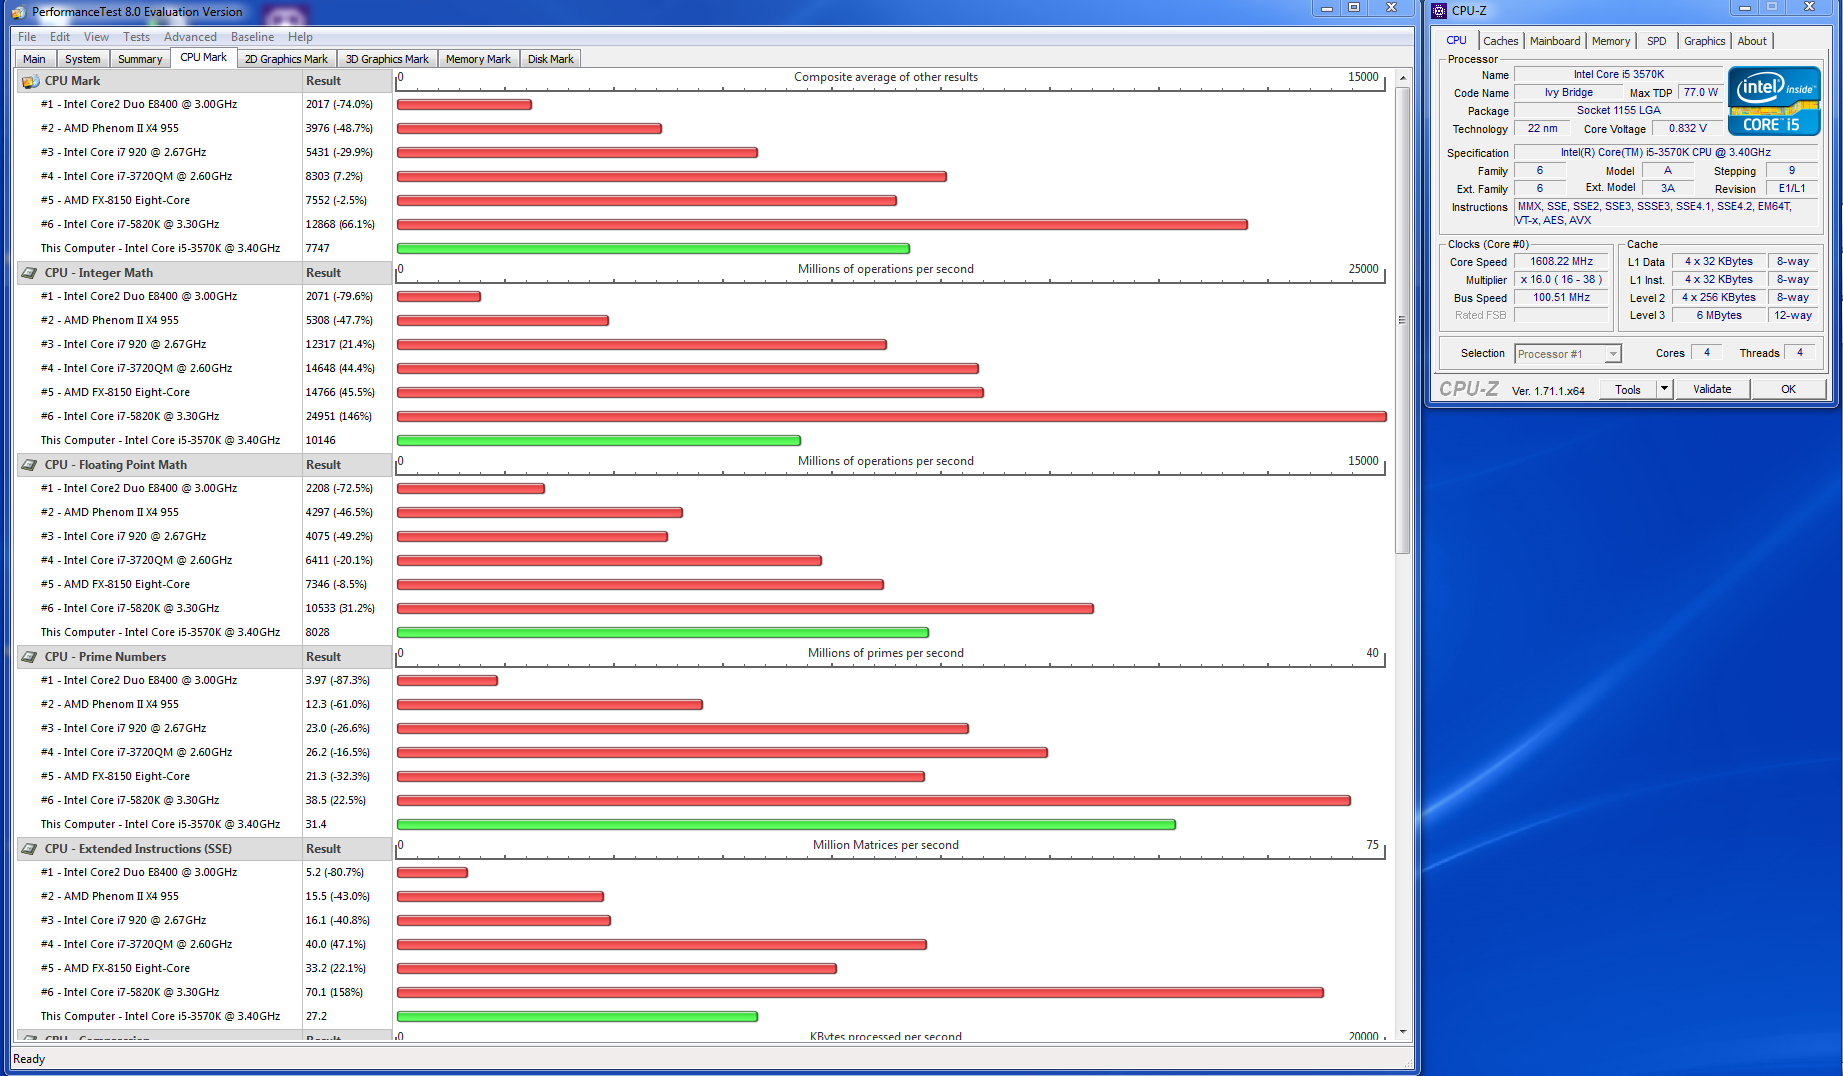Switch to the 2D Graphics Mark tab
The width and height of the screenshot is (1843, 1076).
(286, 59)
